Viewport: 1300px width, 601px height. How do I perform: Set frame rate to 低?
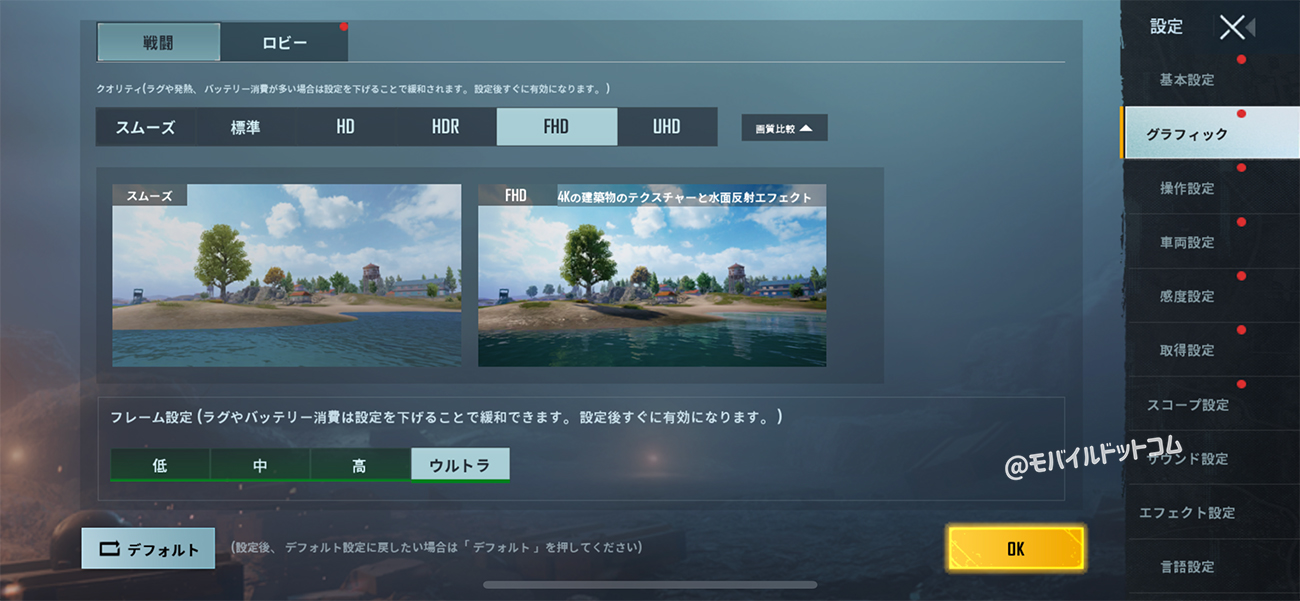160,465
